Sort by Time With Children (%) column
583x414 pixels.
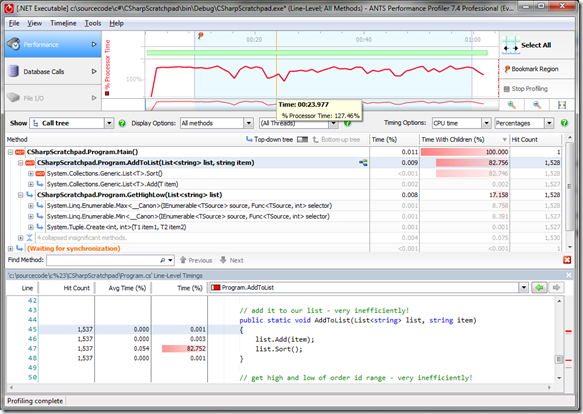[464, 139]
